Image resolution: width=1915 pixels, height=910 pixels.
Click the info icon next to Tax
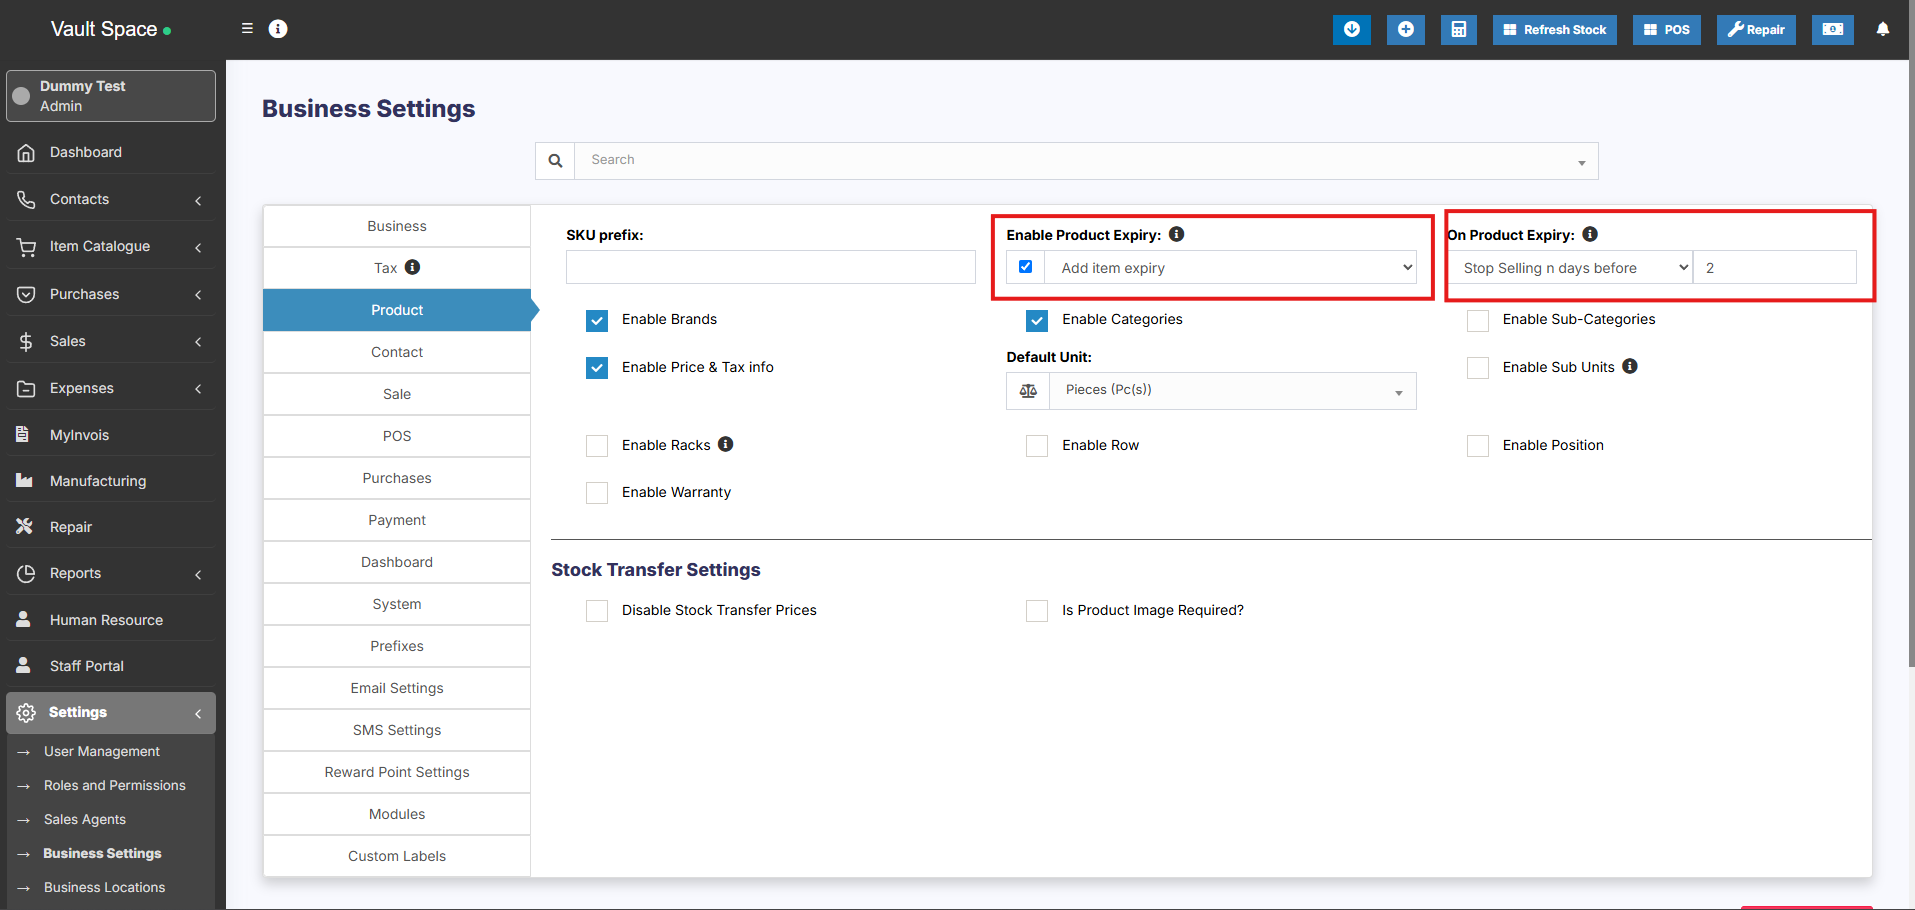(412, 267)
